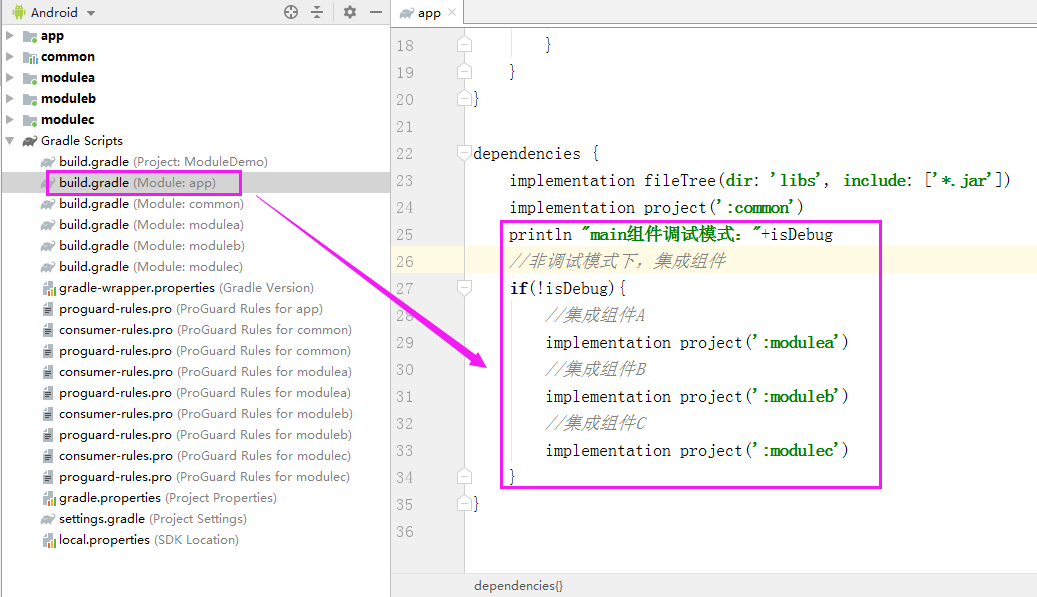Image resolution: width=1037 pixels, height=597 pixels.
Task: Select Gradle Scripts label
Action: 82,141
